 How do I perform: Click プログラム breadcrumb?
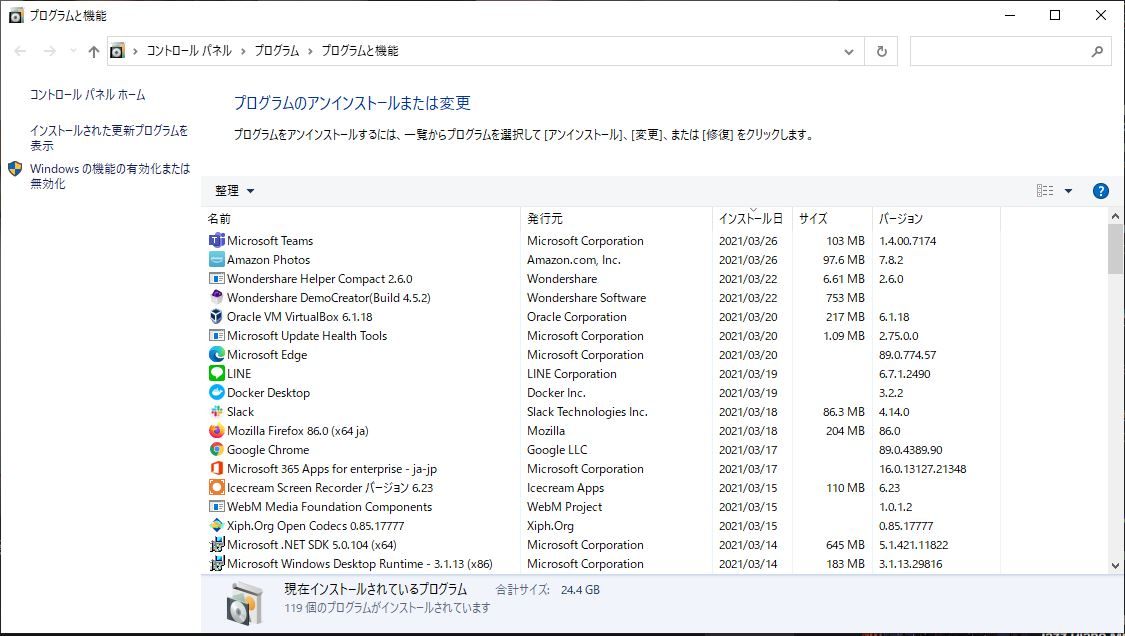(x=277, y=51)
